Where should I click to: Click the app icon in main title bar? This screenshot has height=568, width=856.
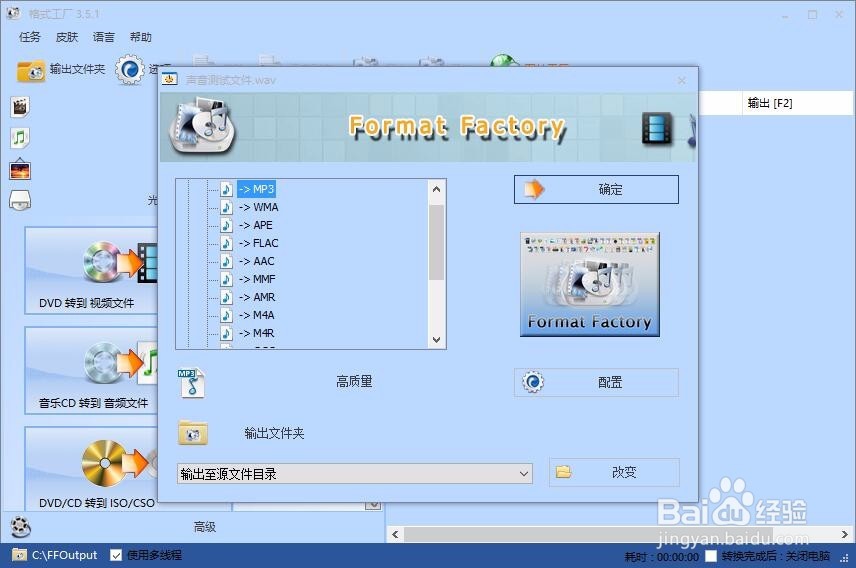(x=13, y=14)
